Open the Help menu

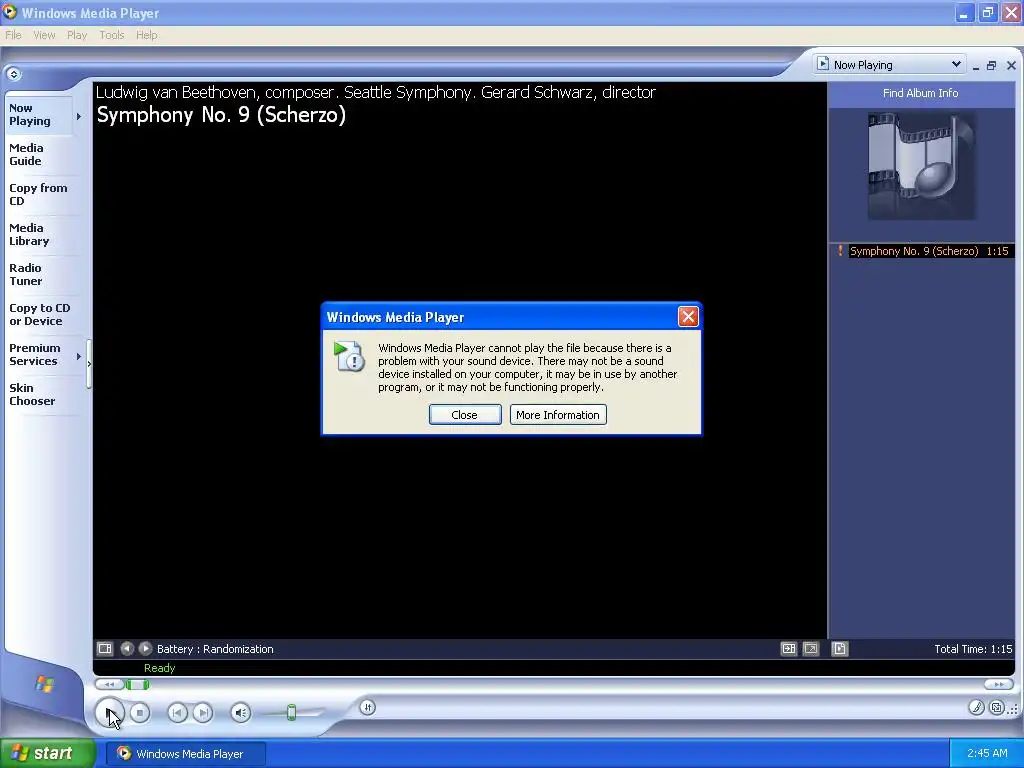[146, 35]
